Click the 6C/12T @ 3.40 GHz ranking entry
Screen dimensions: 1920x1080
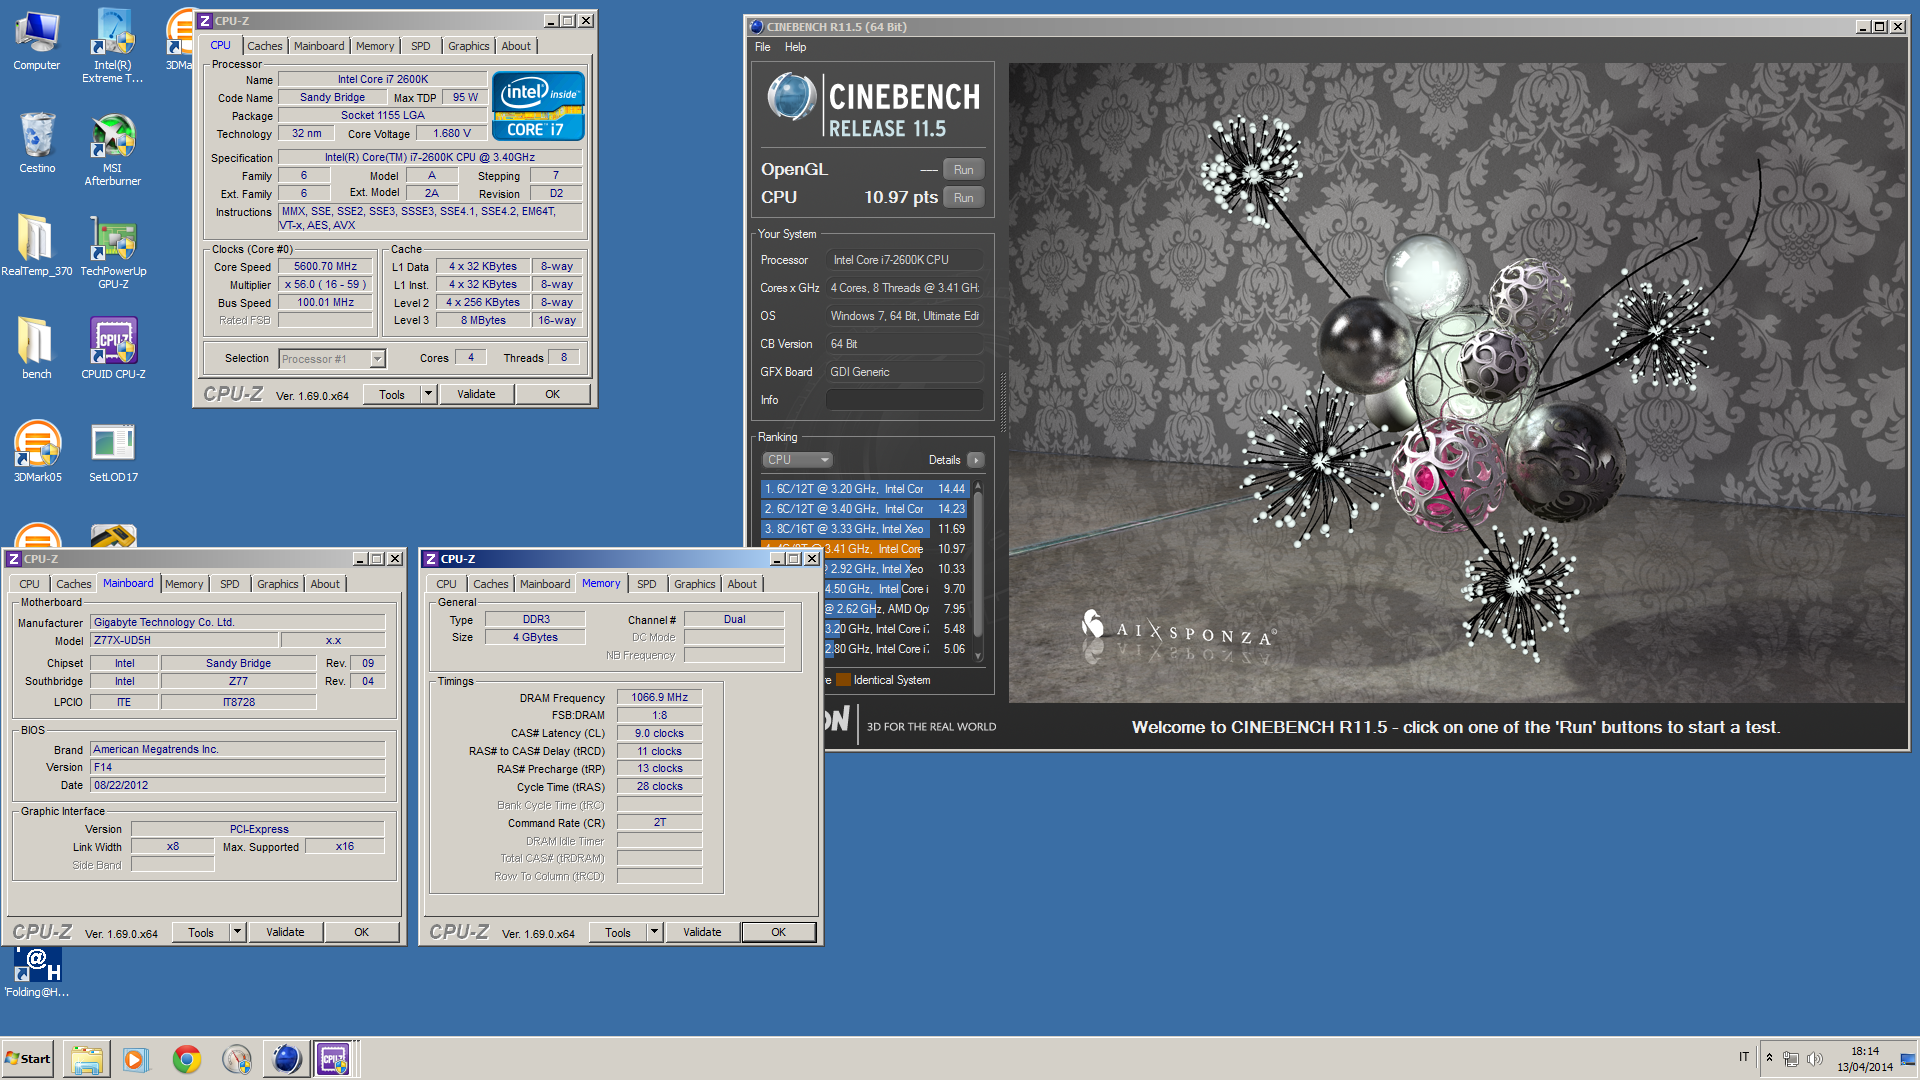click(864, 509)
